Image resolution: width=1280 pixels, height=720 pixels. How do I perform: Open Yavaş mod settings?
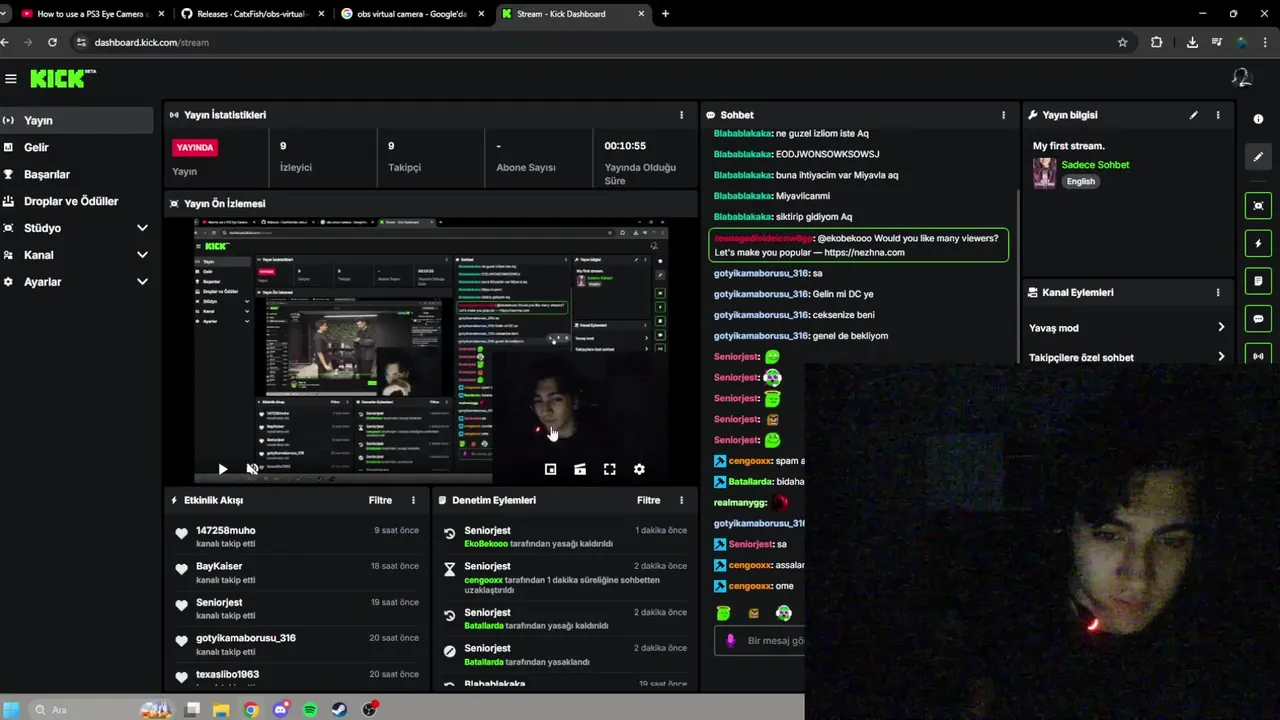click(1127, 328)
